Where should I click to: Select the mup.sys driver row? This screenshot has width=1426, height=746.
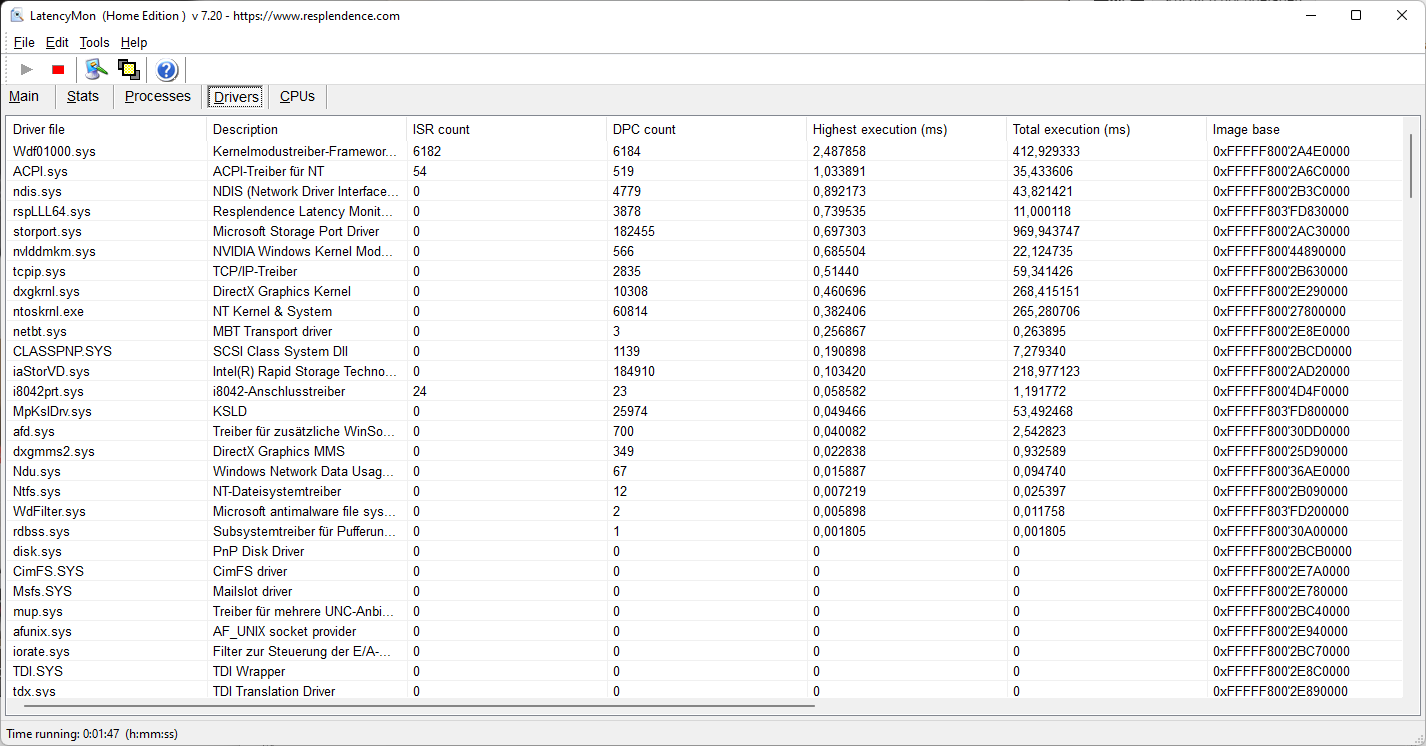705,611
